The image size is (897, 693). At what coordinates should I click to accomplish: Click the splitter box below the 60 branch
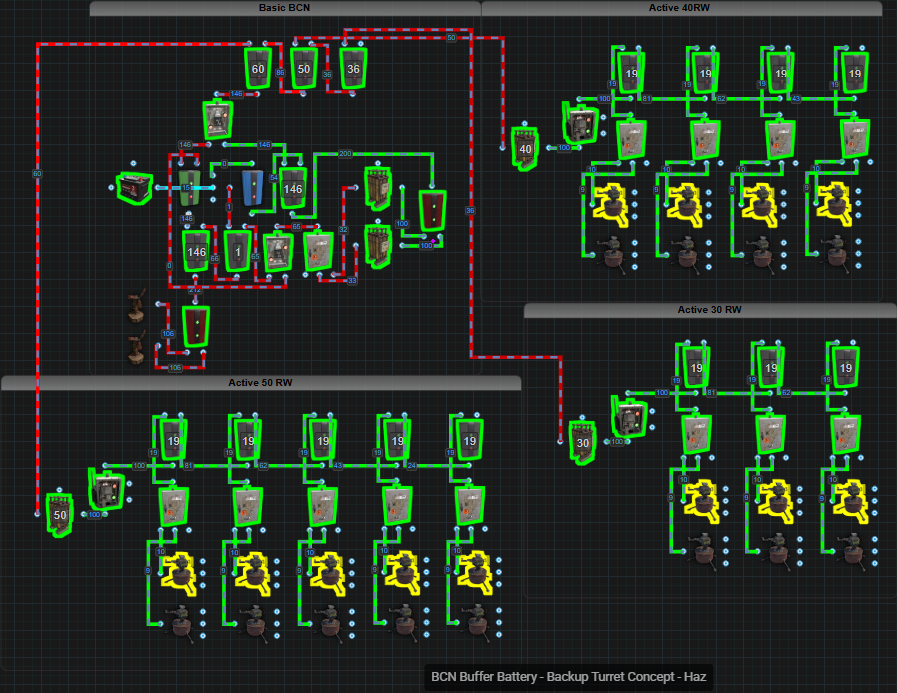click(x=218, y=120)
